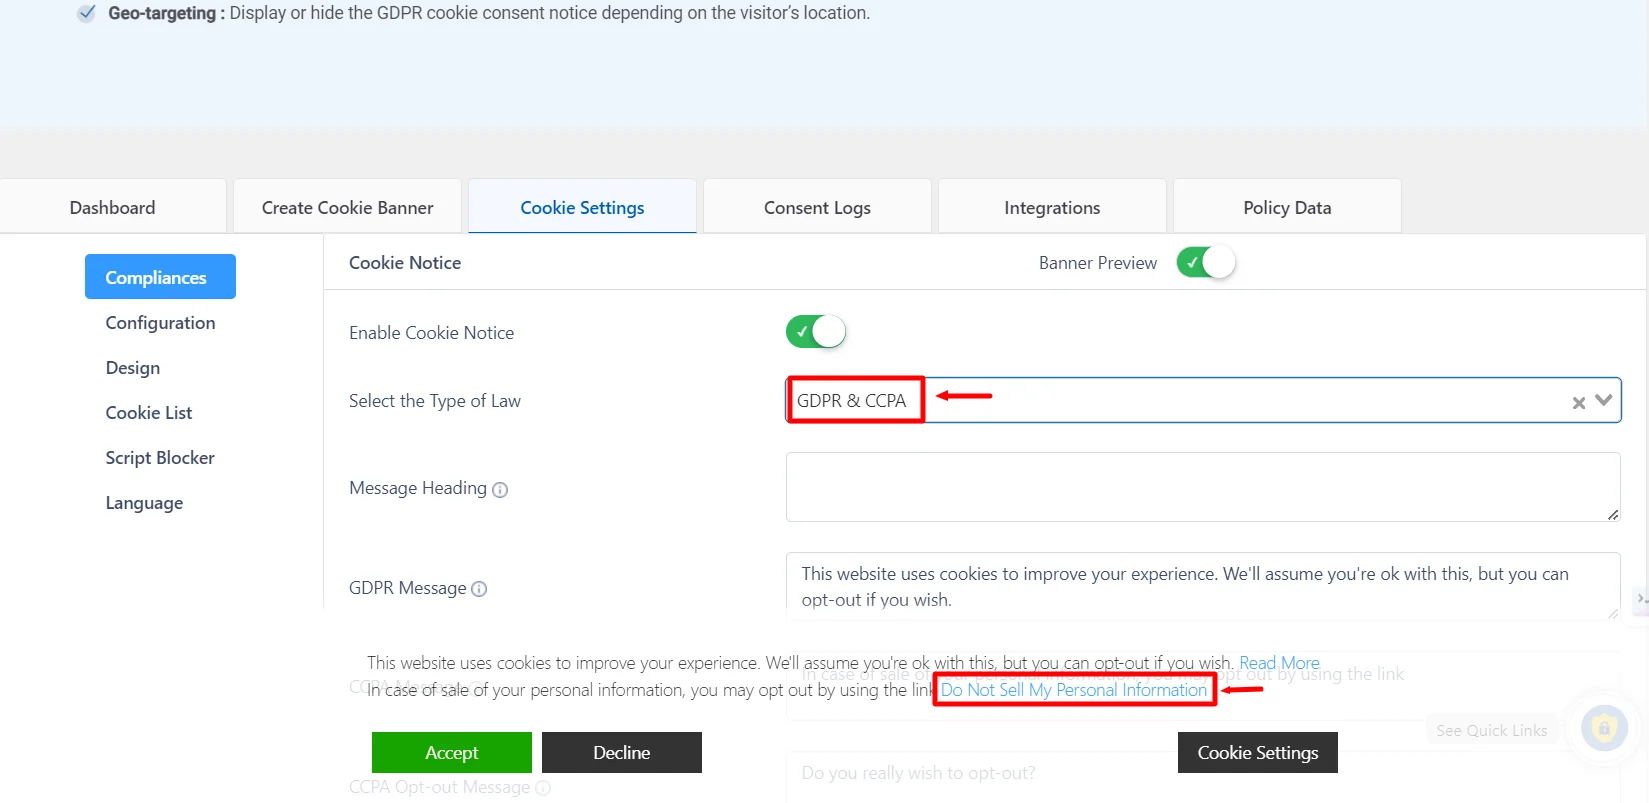The image size is (1649, 803).
Task: Toggle the Banner Preview switch
Action: [x=1205, y=263]
